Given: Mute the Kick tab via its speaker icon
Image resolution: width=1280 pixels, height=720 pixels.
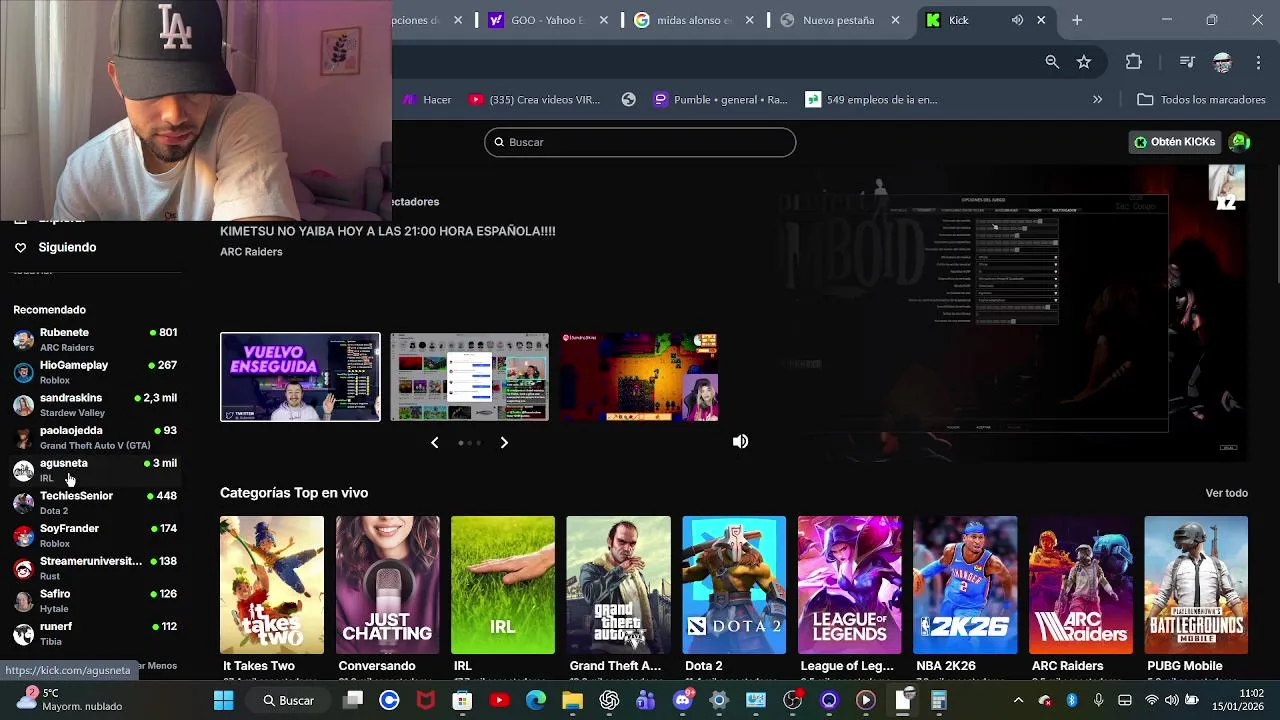Looking at the screenshot, I should [x=1017, y=20].
